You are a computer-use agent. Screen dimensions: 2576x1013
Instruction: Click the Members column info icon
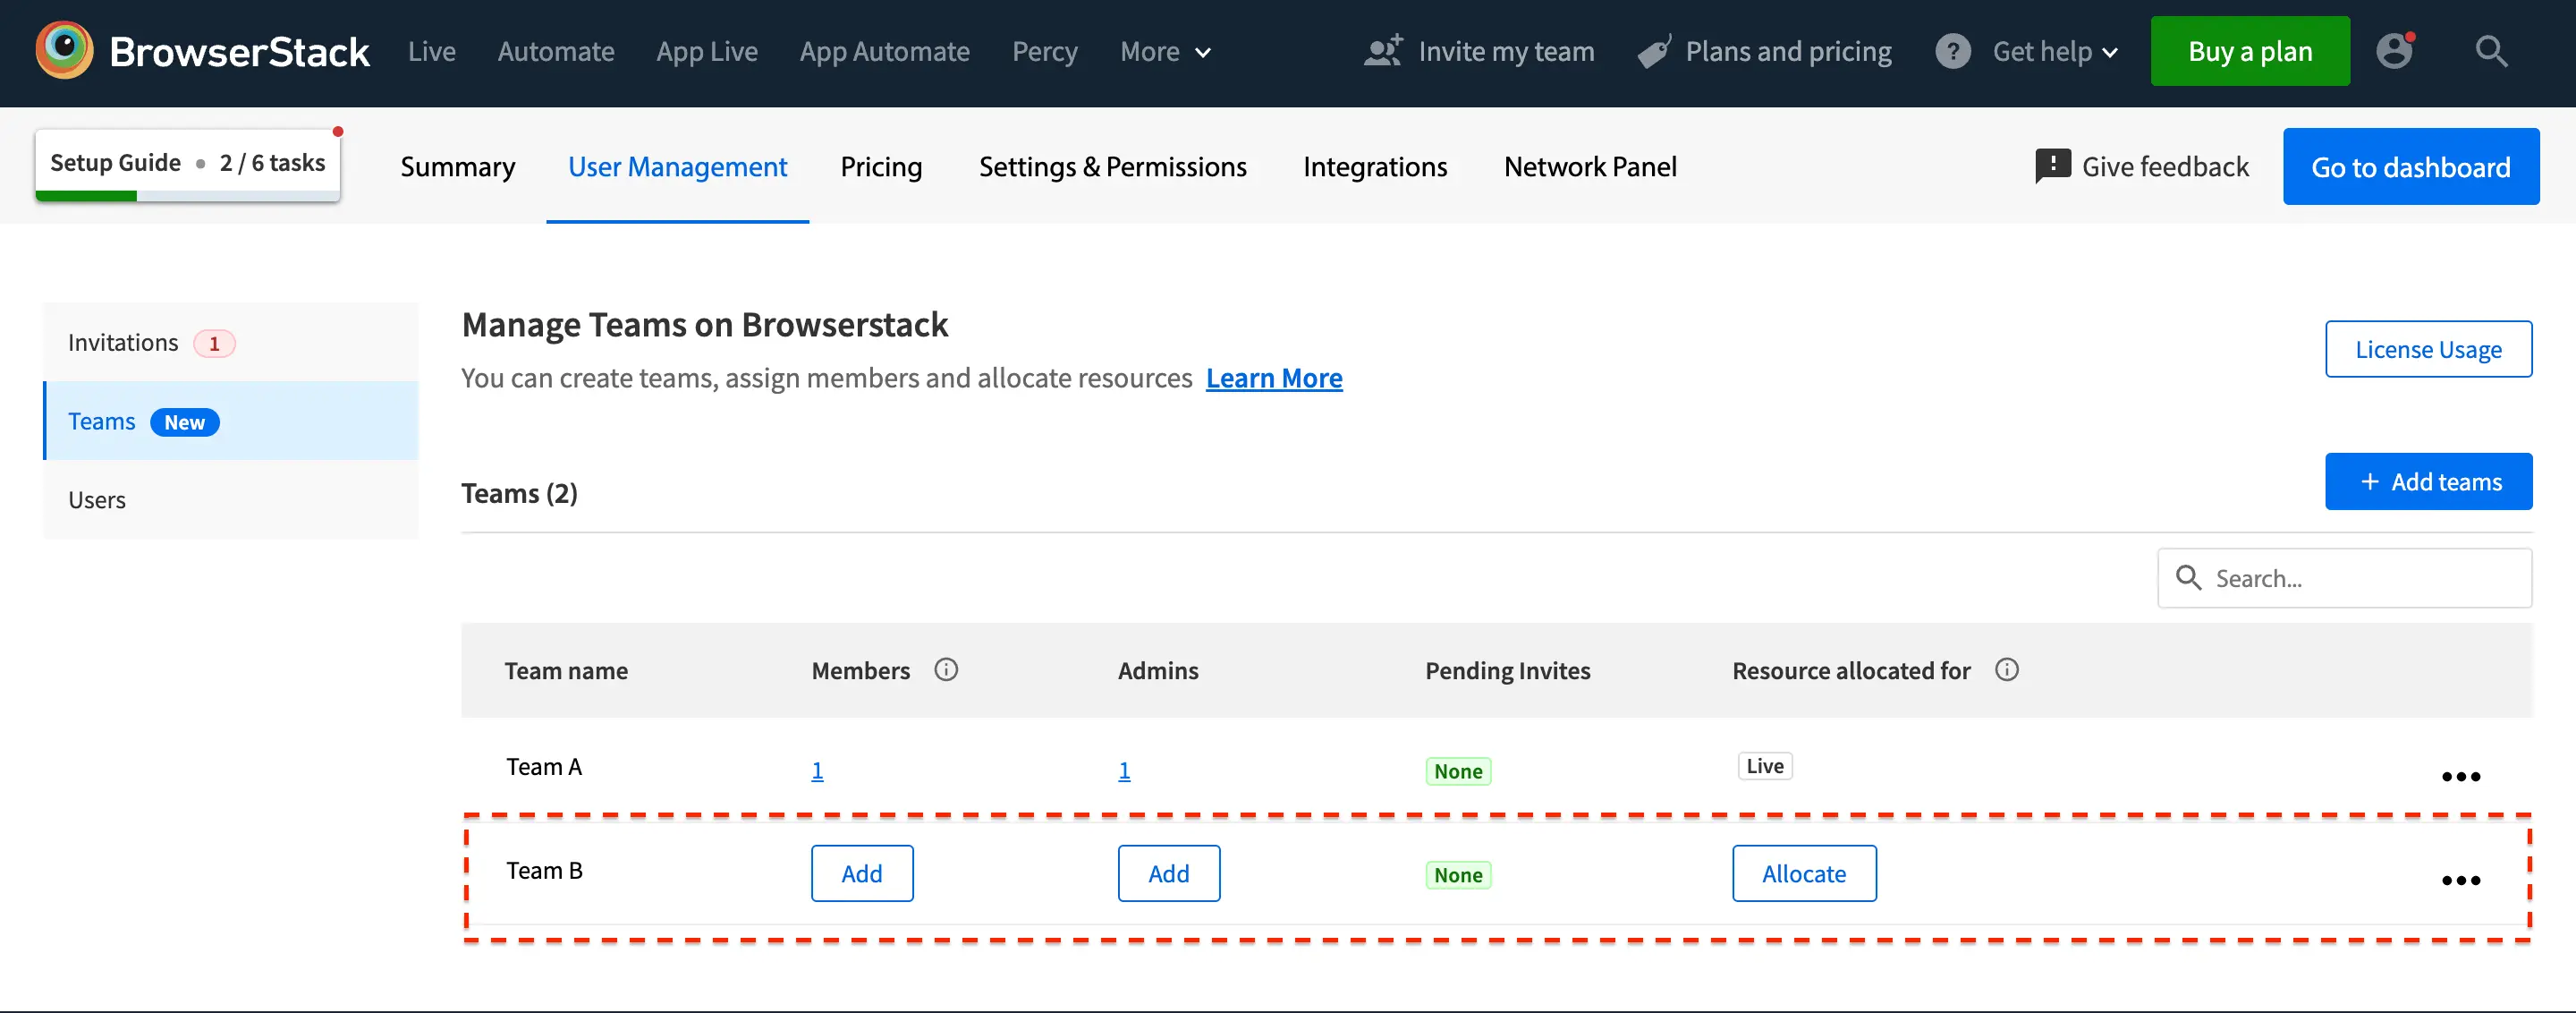pos(945,670)
